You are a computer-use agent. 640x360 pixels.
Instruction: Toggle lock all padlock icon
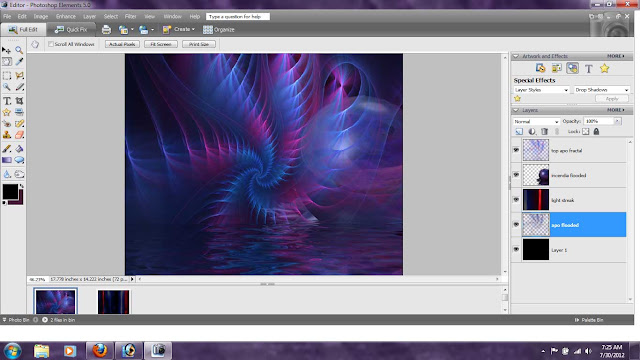(x=596, y=131)
